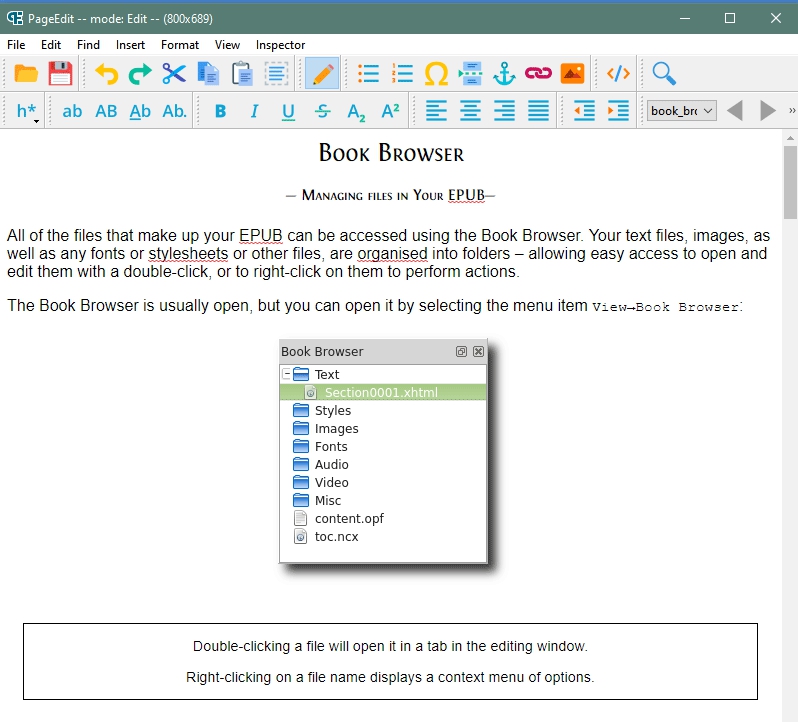Open Find with the magnifier icon
Screen dimensions: 798x722
pyautogui.click(x=664, y=73)
